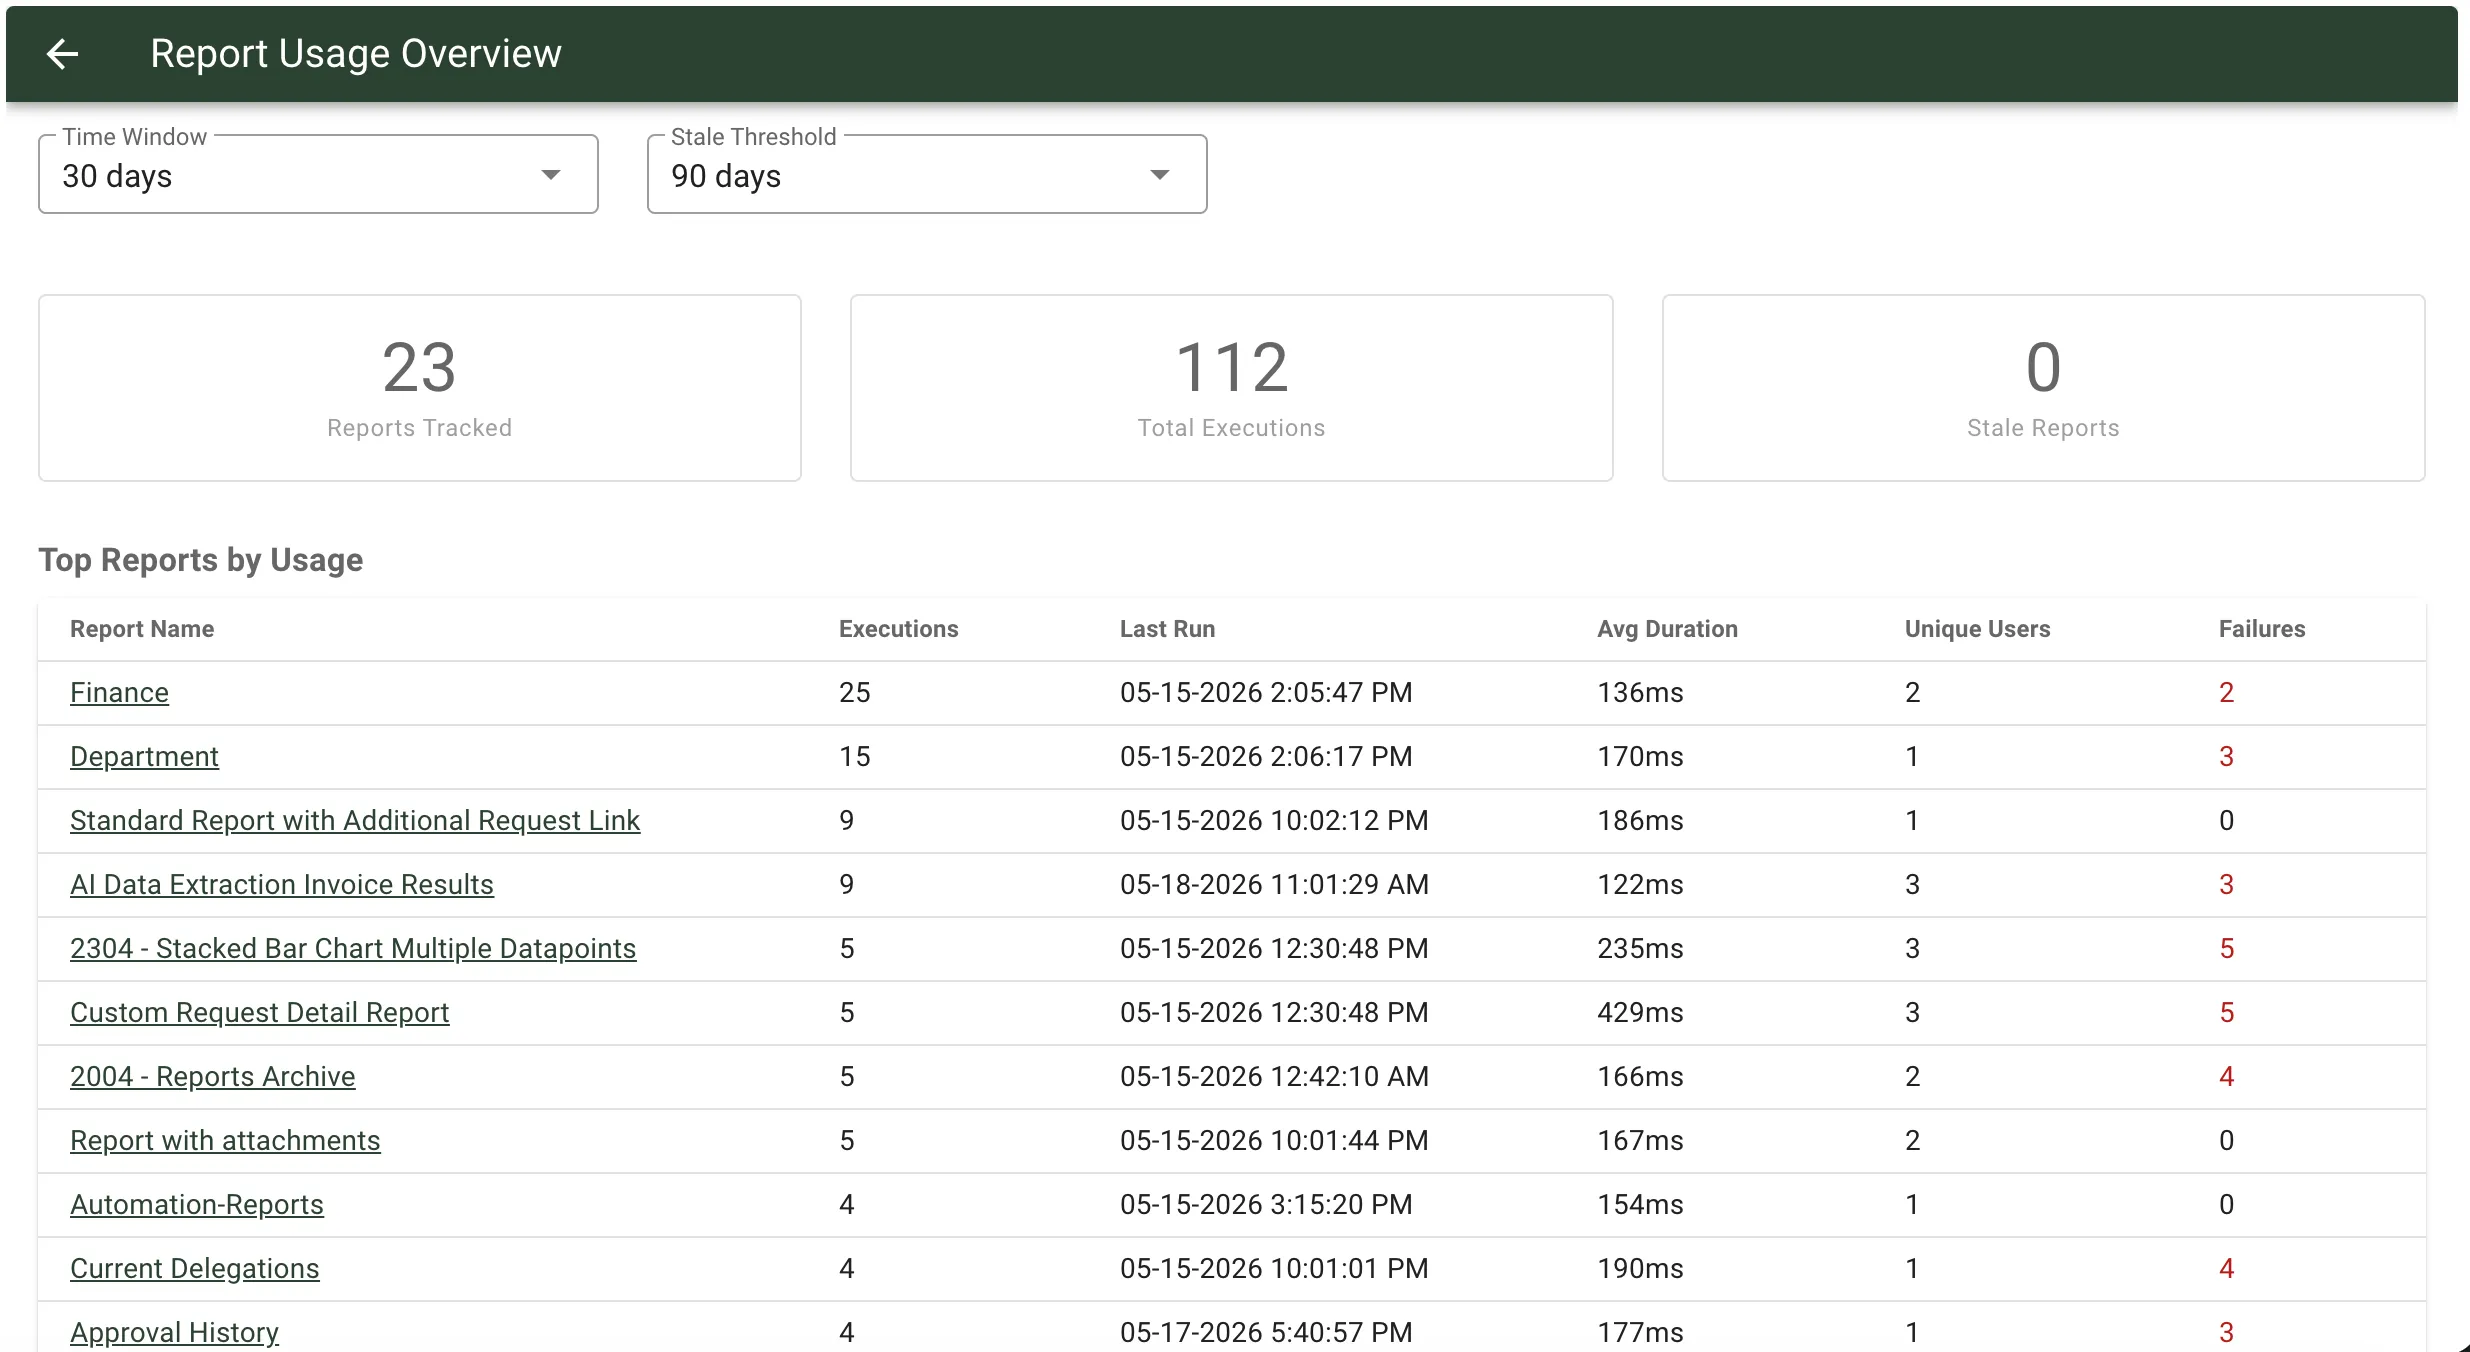Screen dimensions: 2470x1352
Task: Open Standard Report with Additional Request Link
Action: (x=355, y=820)
